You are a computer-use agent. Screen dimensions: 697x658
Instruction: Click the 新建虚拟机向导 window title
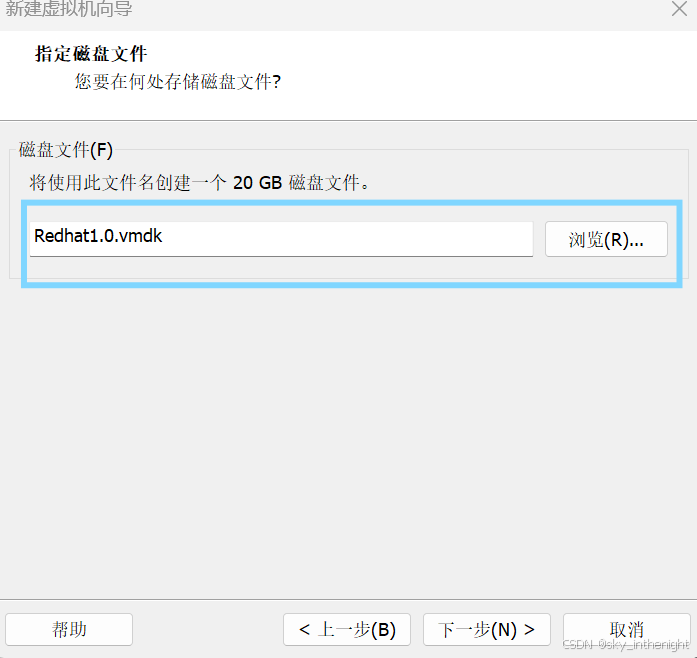coord(69,8)
